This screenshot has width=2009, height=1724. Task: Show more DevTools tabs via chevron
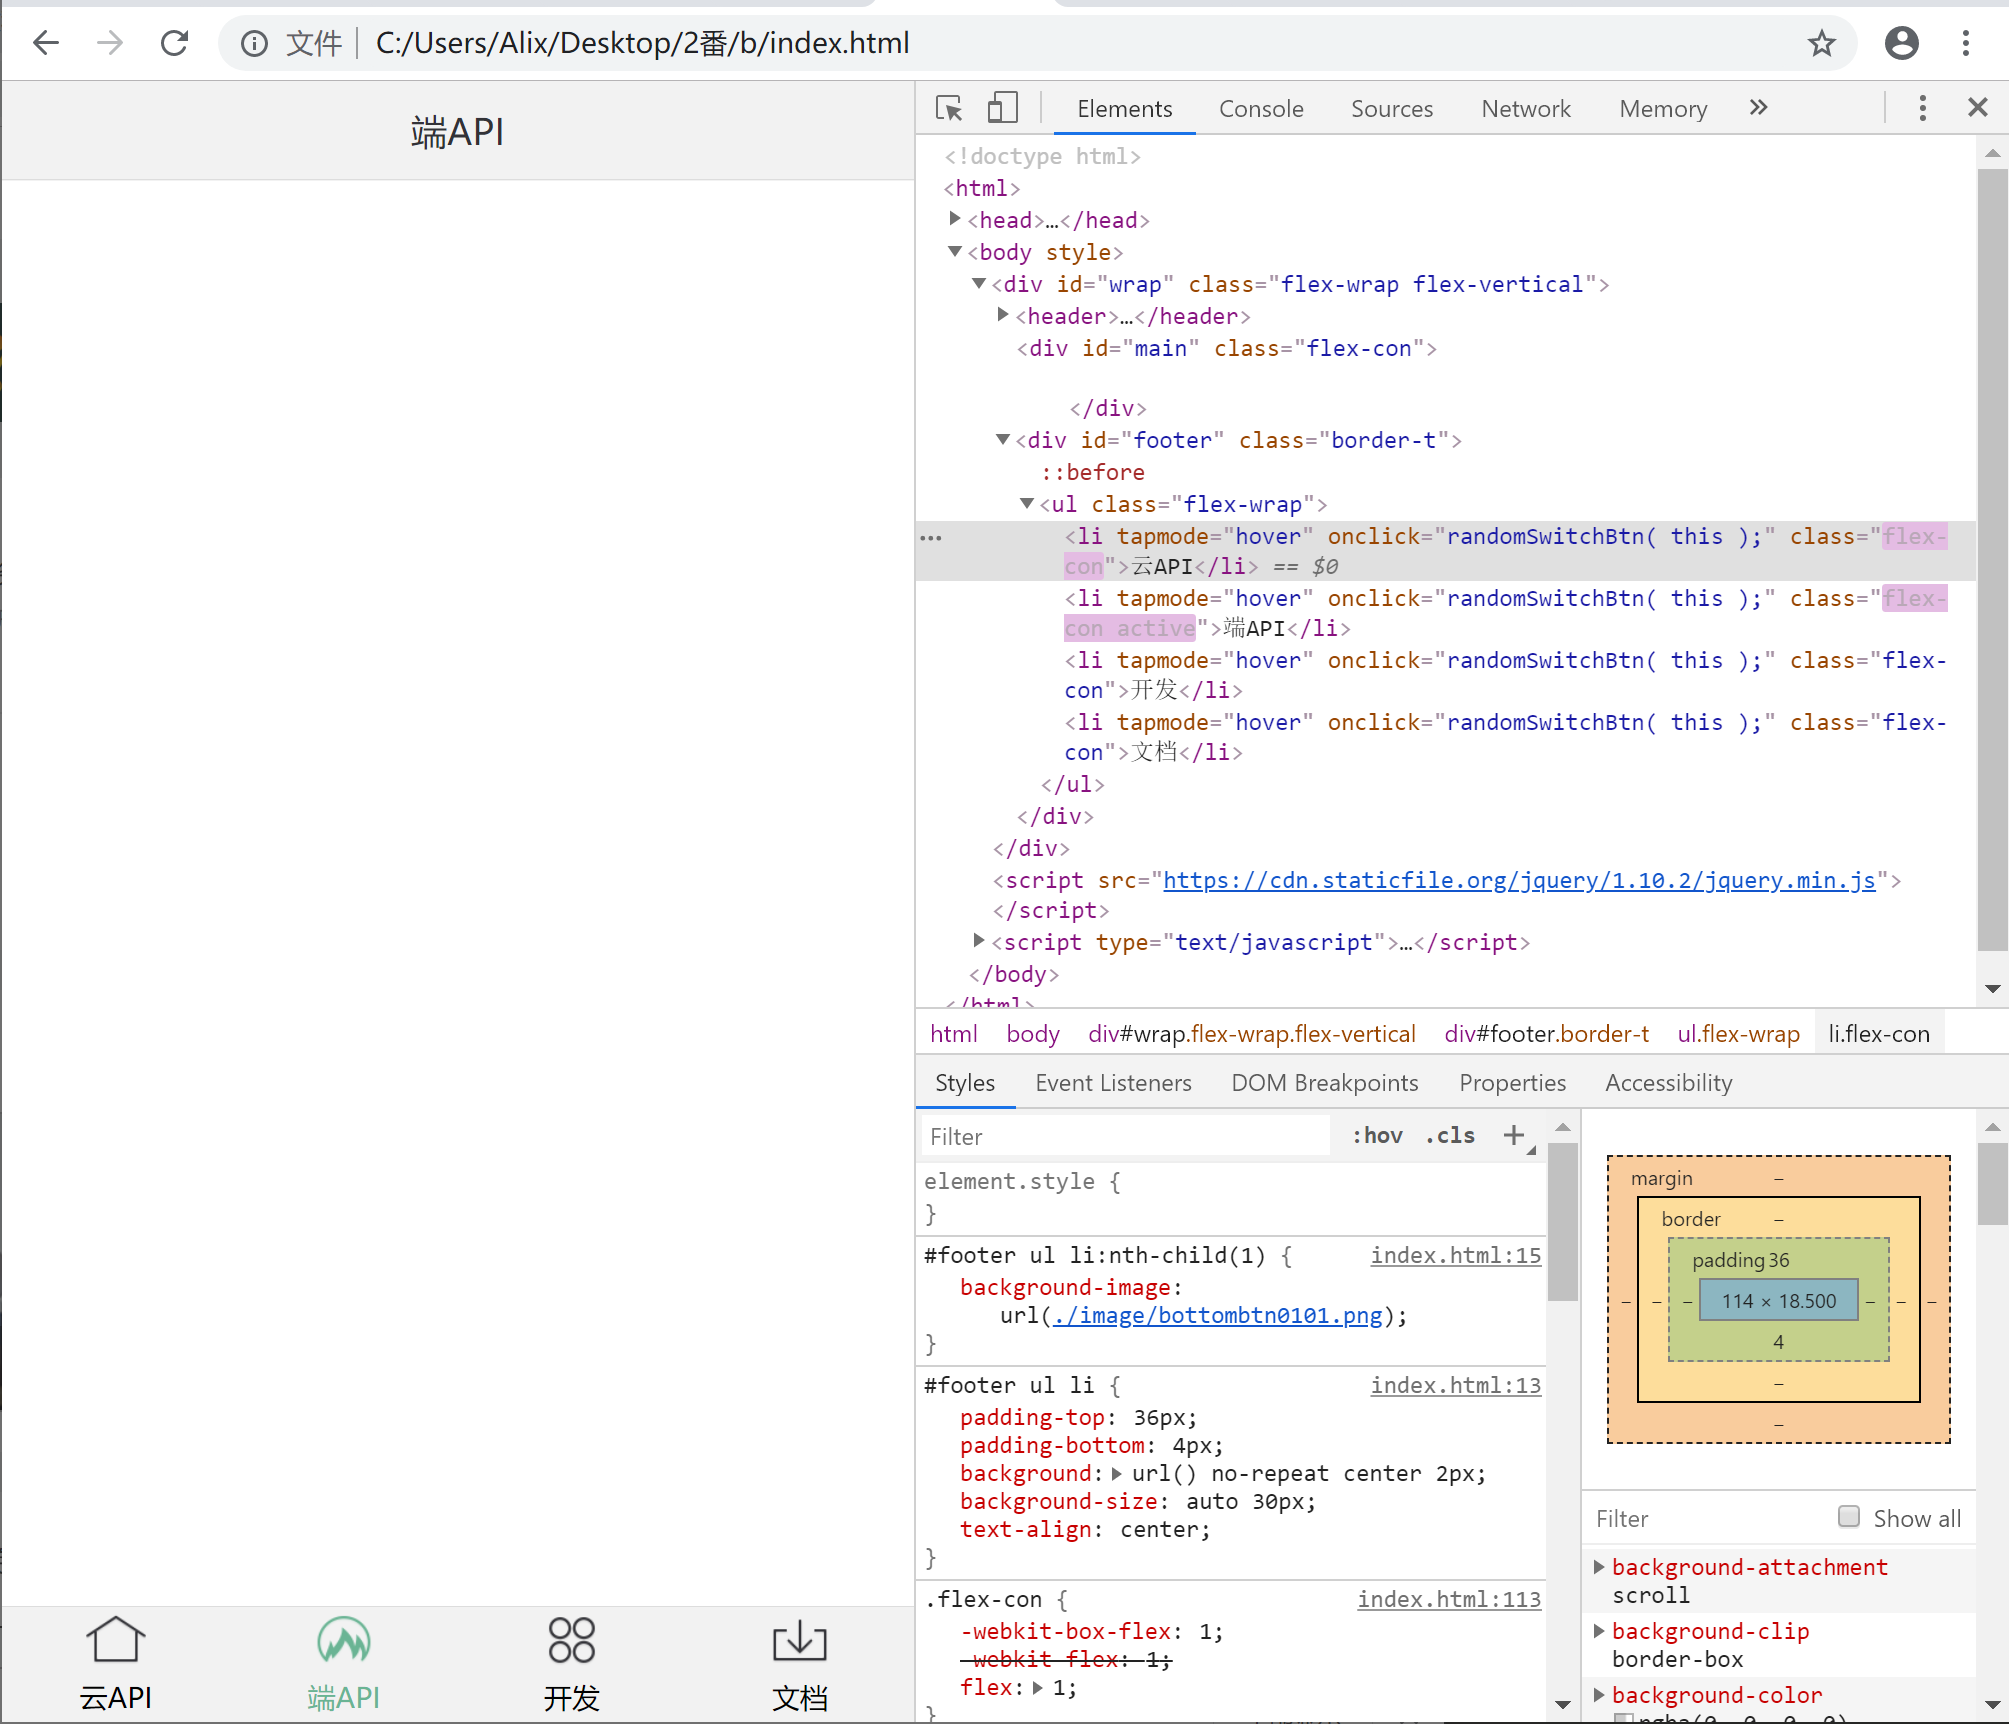[1759, 108]
